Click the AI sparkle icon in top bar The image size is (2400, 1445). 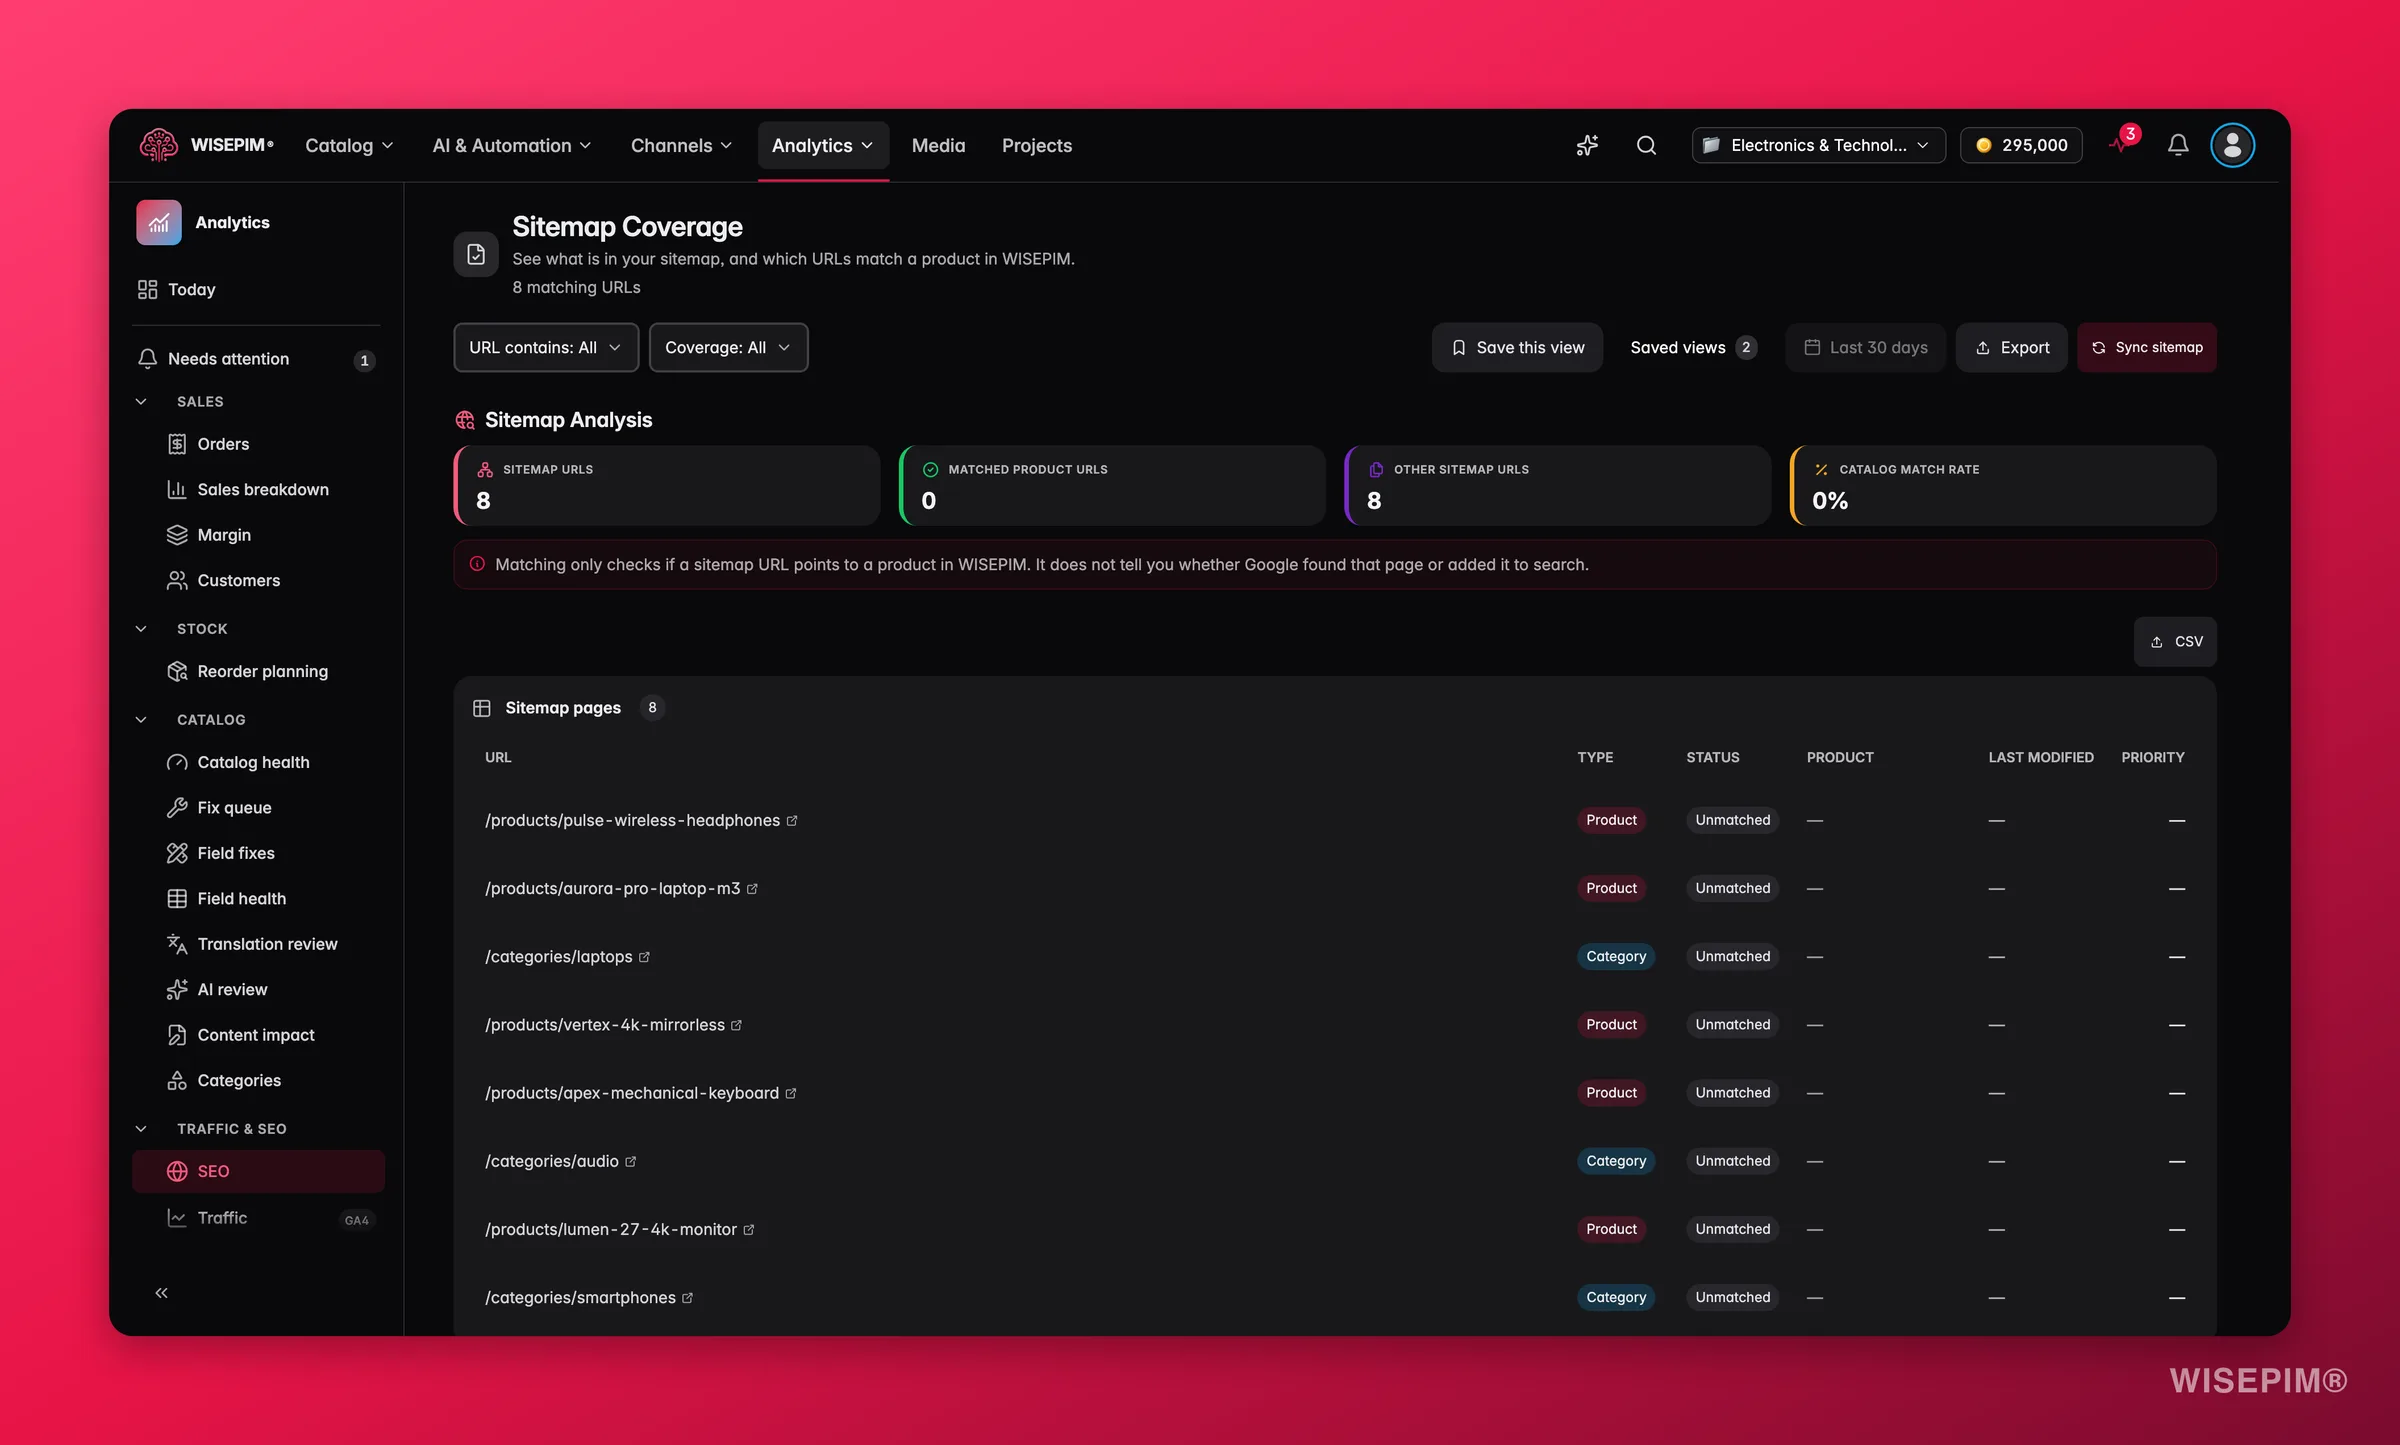point(1587,145)
